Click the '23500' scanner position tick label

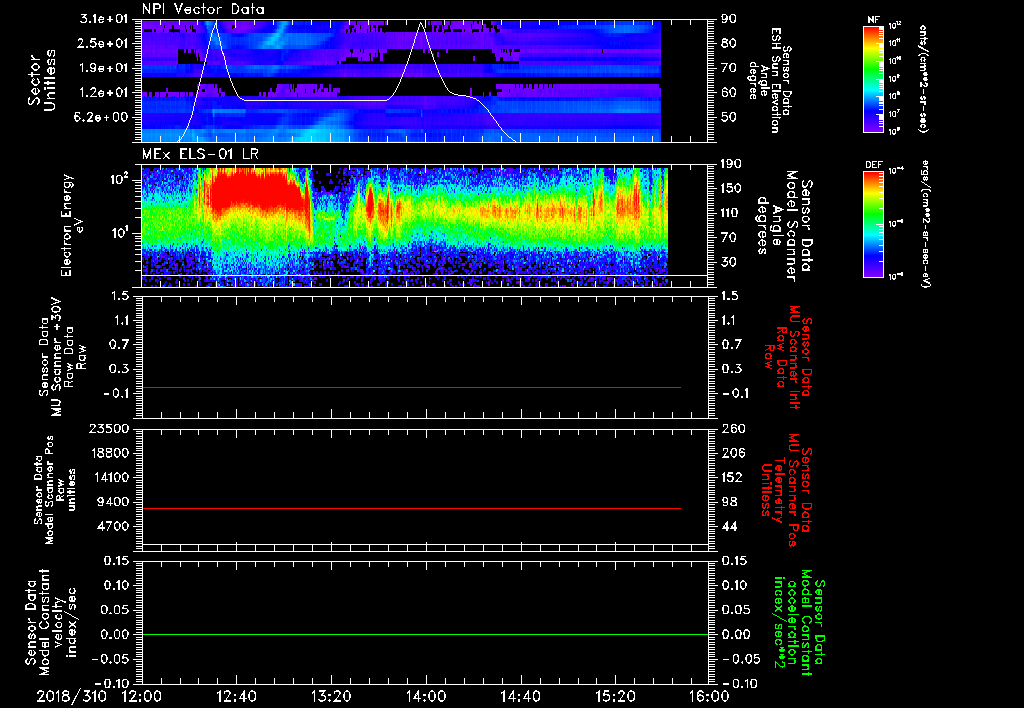pyautogui.click(x=109, y=428)
